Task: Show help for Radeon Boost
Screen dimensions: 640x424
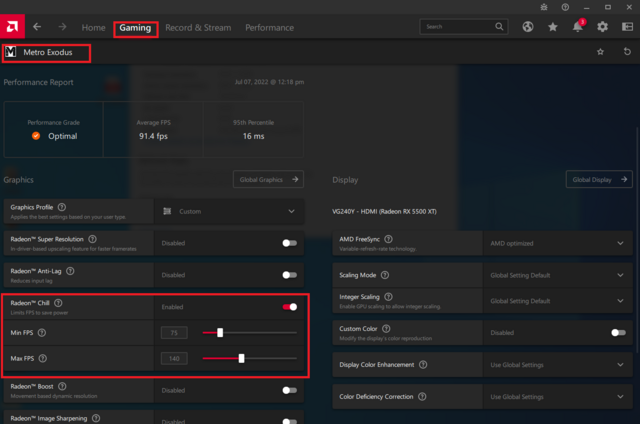Action: (x=62, y=386)
